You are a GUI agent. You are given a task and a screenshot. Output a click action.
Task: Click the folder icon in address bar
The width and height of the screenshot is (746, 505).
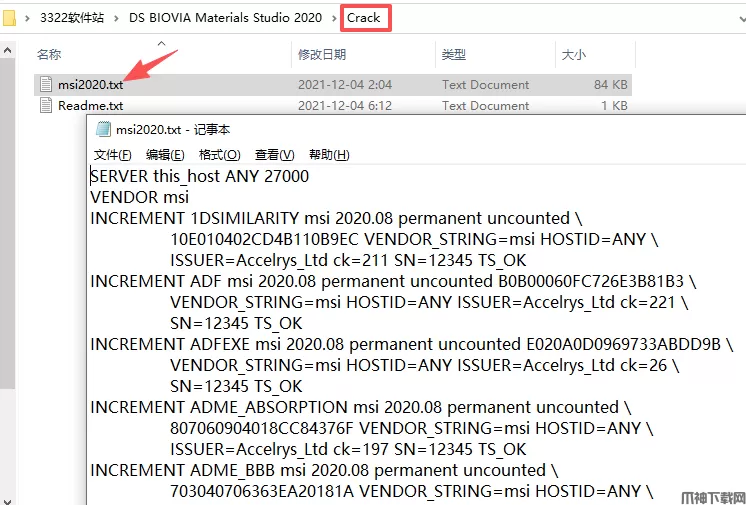pyautogui.click(x=9, y=18)
